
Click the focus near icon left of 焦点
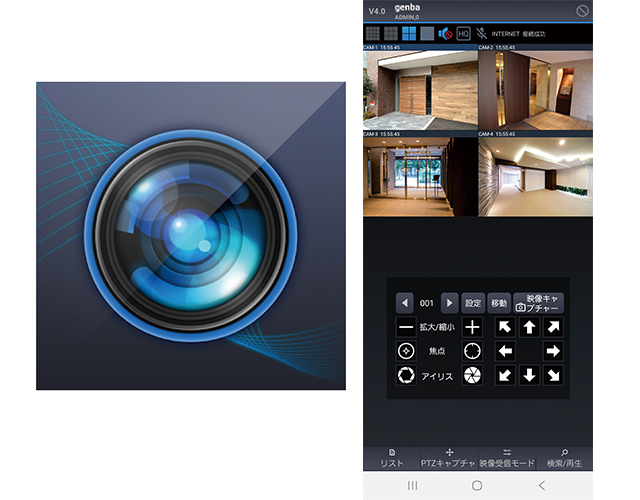406,351
